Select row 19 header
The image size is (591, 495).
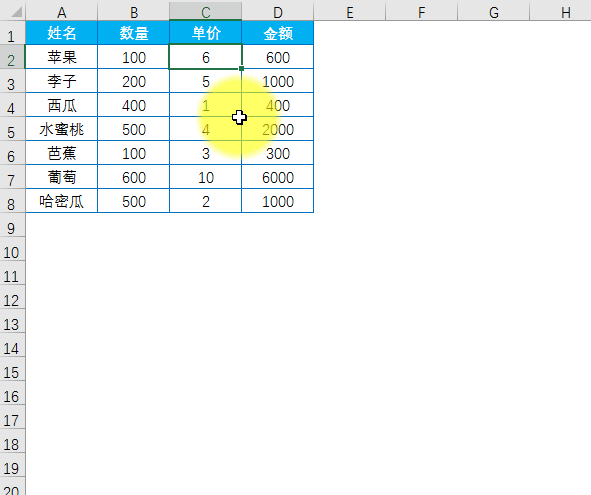click(x=12, y=464)
